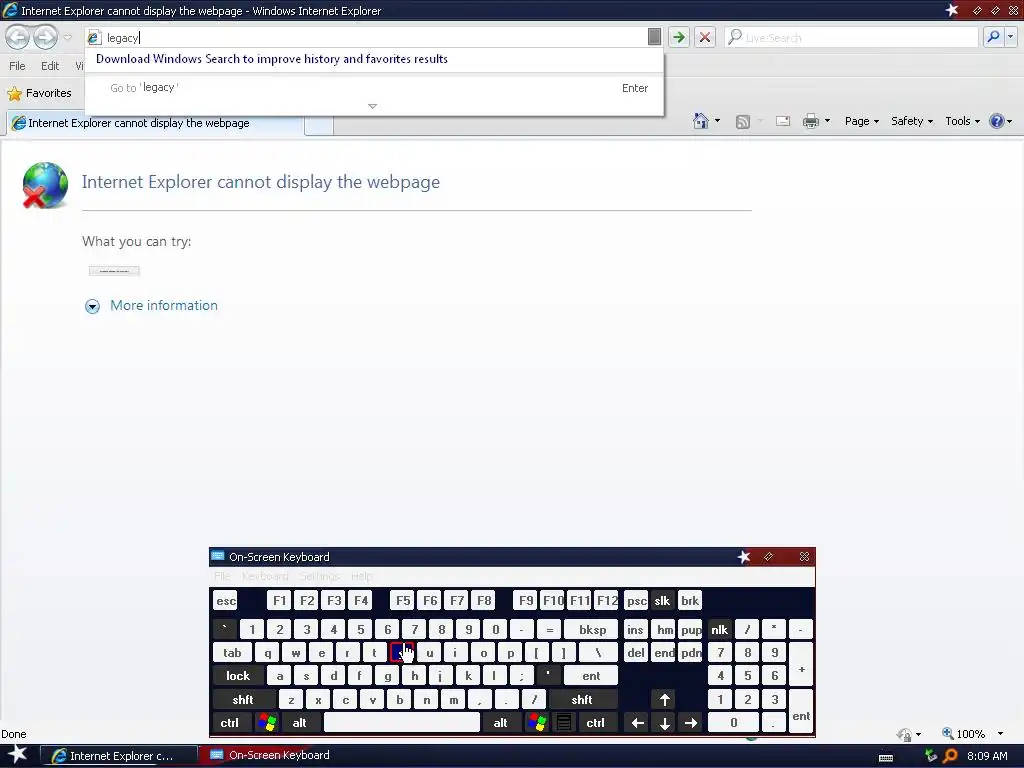Click the search magnifier button

click(x=993, y=37)
